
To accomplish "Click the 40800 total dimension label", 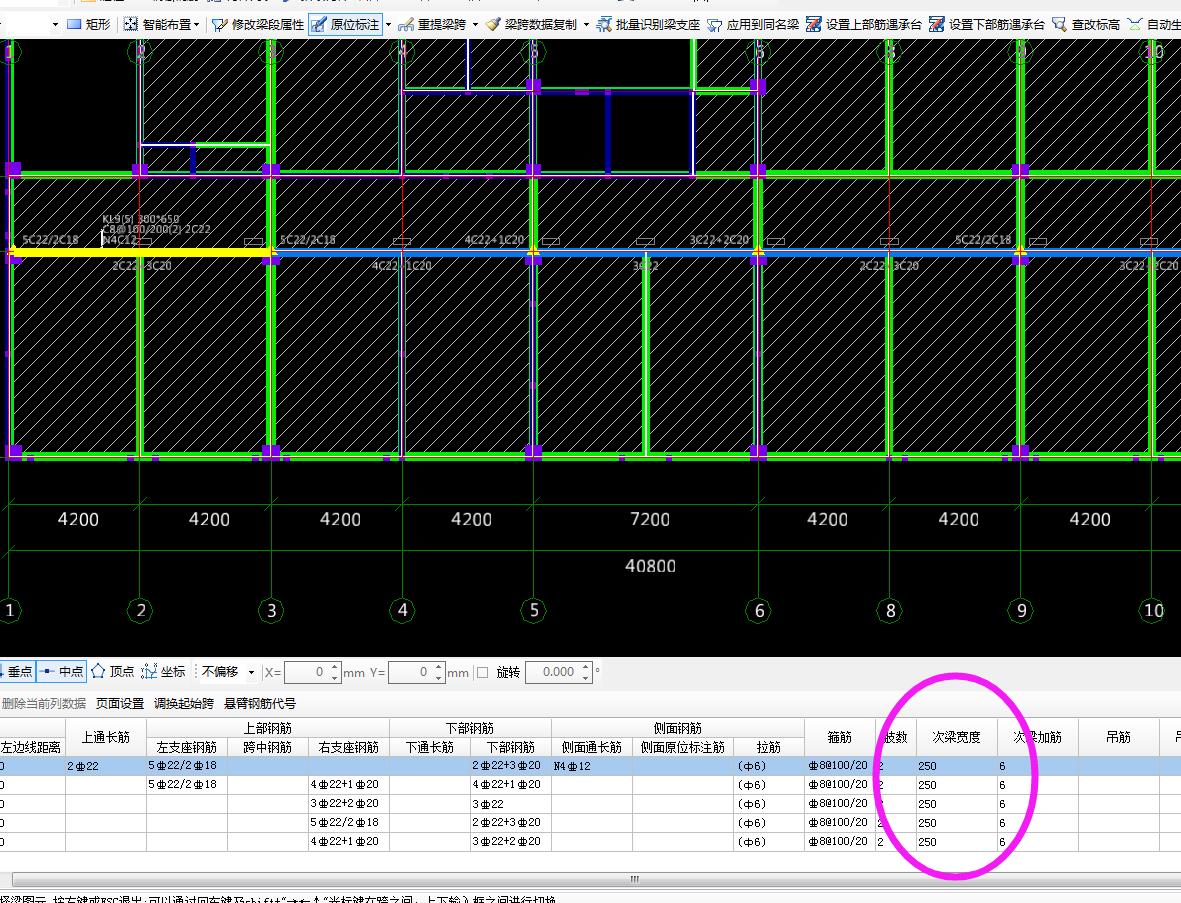I will (650, 566).
